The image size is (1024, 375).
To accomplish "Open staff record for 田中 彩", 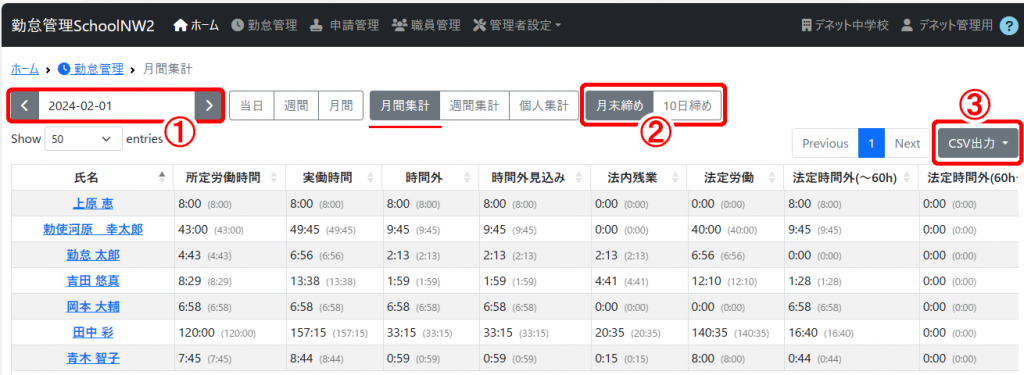I will point(93,333).
